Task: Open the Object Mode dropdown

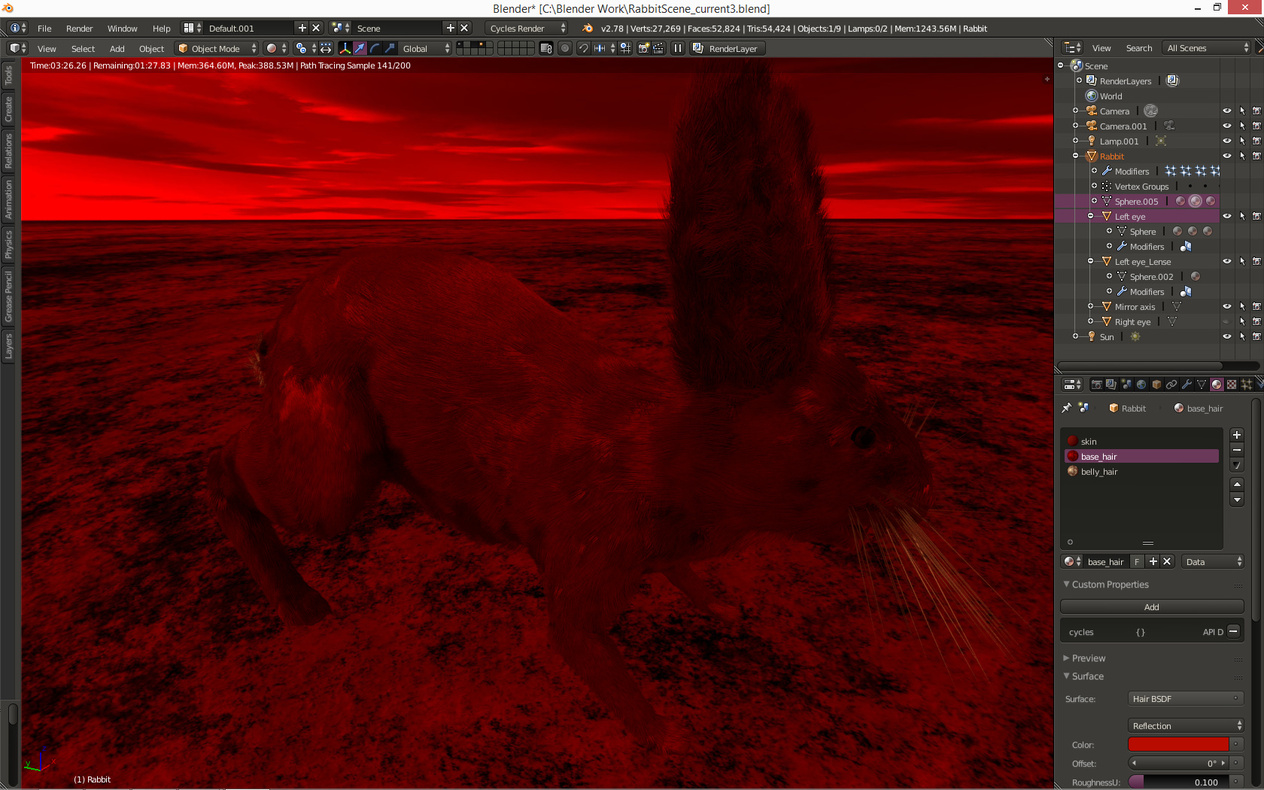Action: click(x=217, y=48)
